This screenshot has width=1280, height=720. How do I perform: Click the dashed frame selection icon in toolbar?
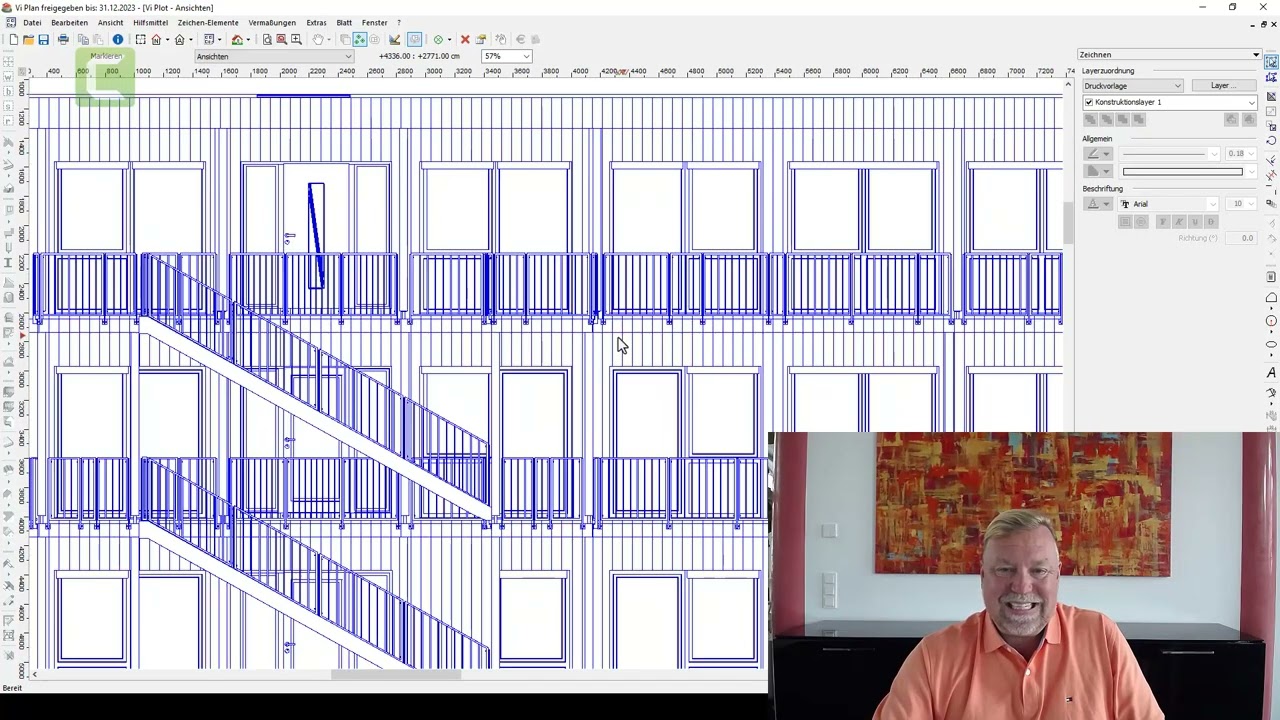[140, 40]
